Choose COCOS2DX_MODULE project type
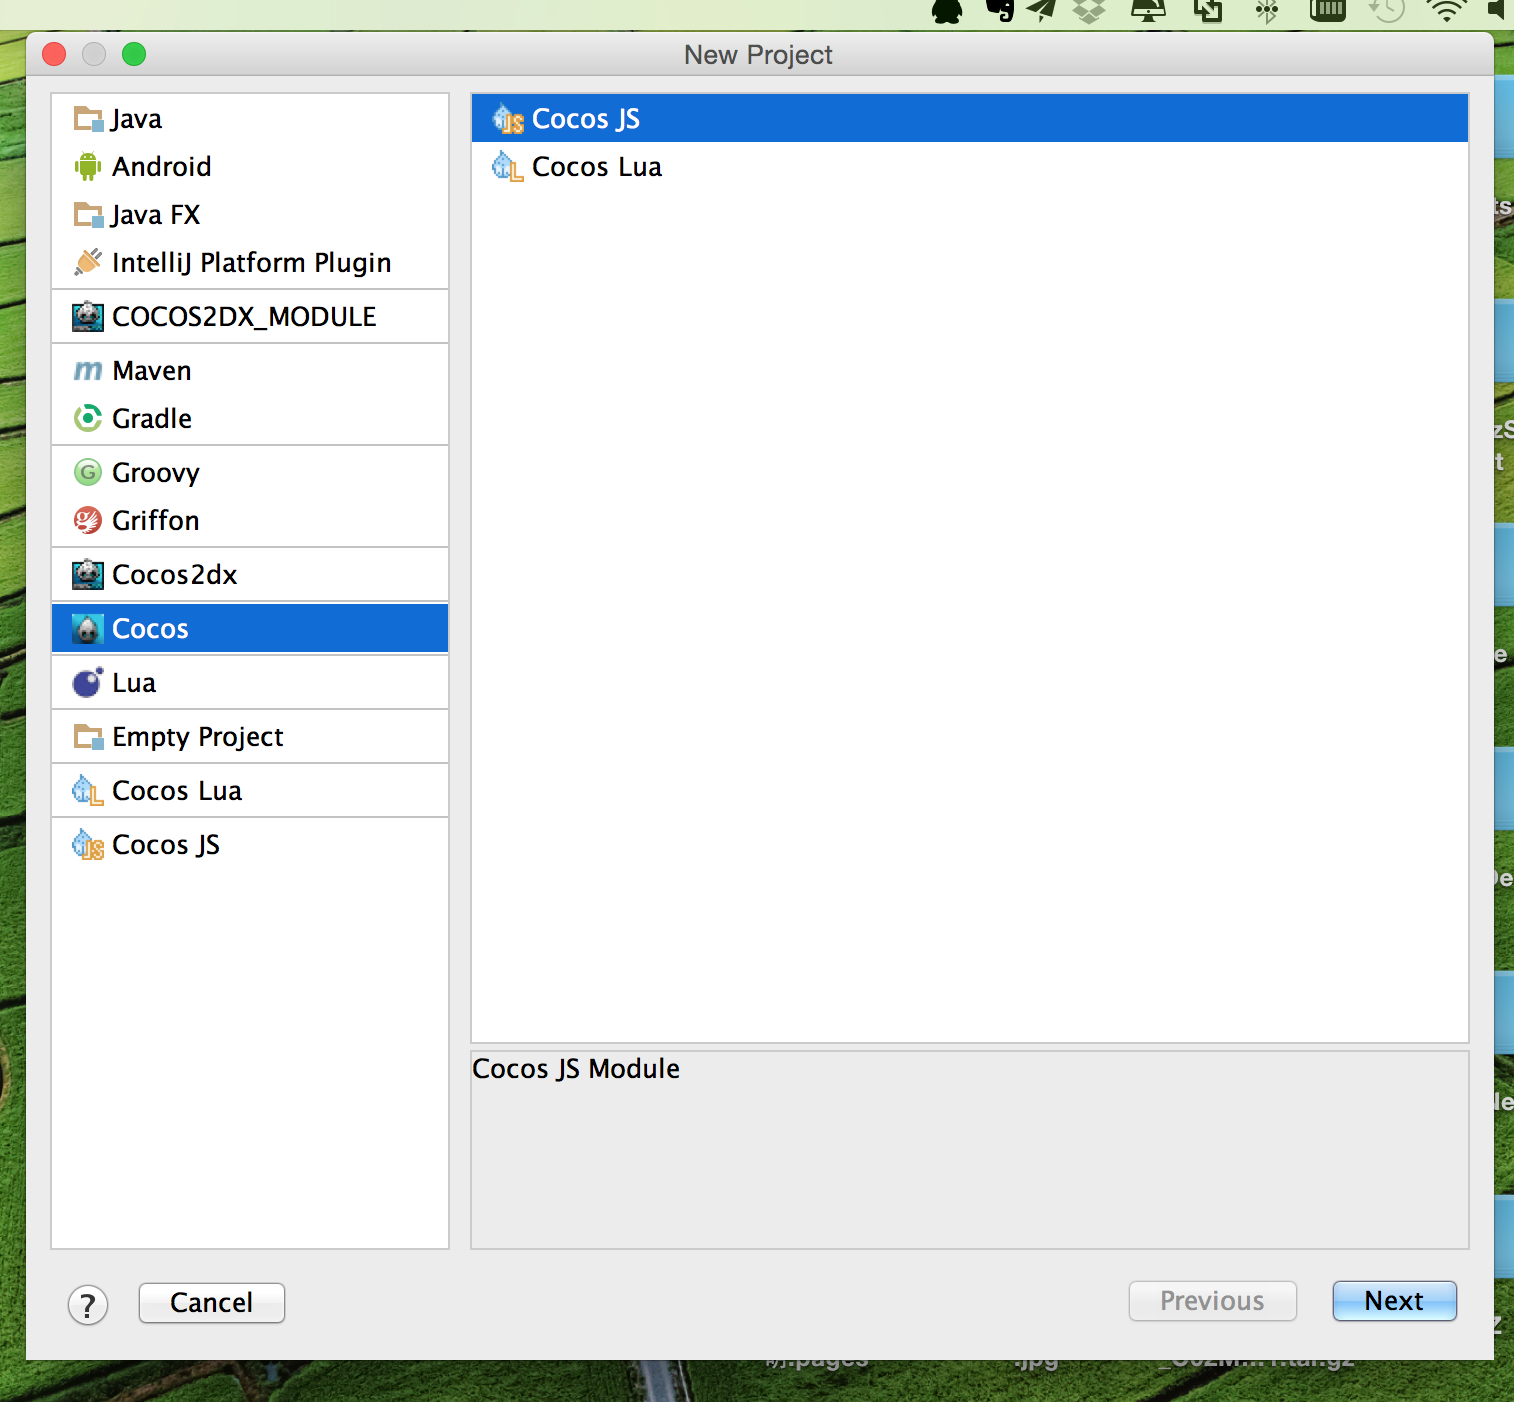 tap(244, 317)
